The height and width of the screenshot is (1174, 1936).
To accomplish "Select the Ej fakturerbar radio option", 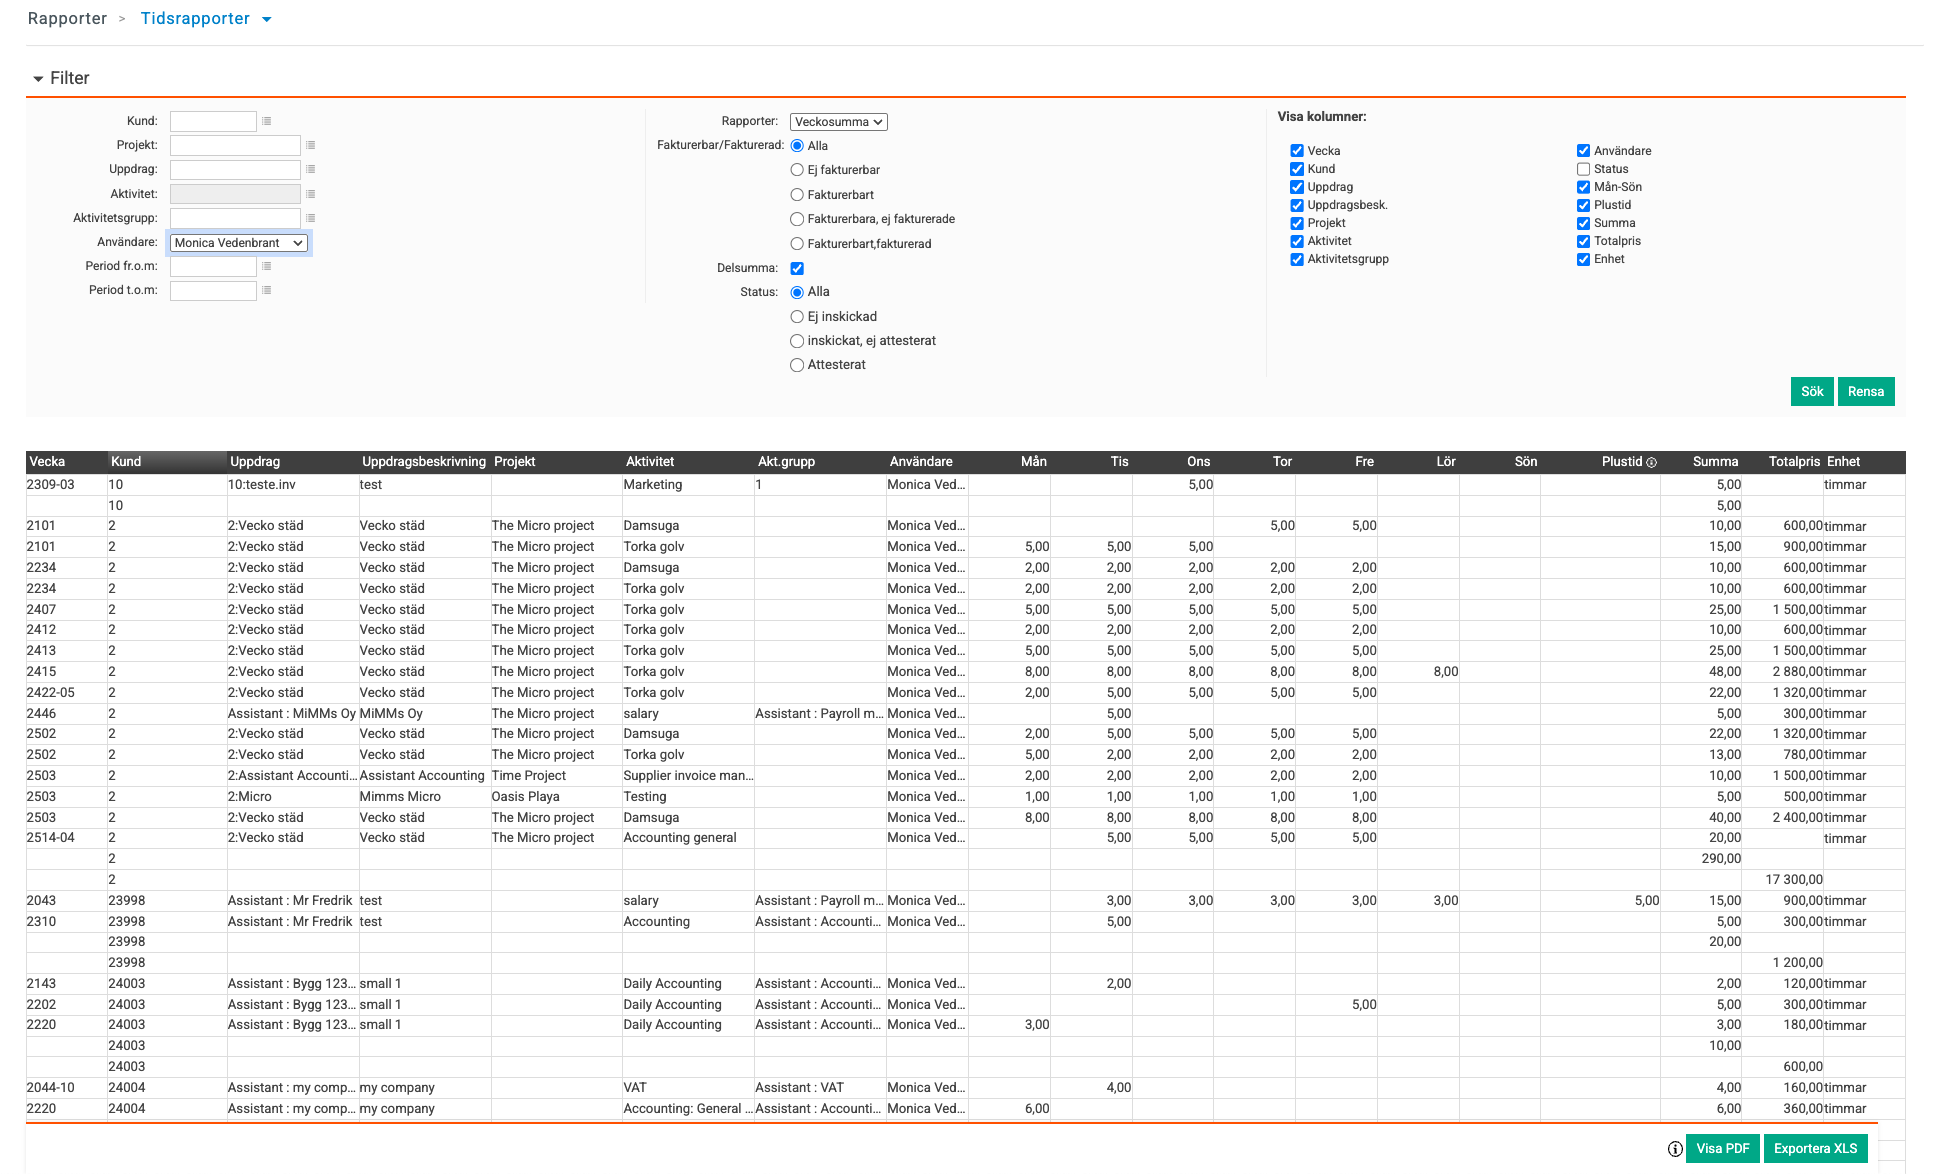I will (797, 170).
